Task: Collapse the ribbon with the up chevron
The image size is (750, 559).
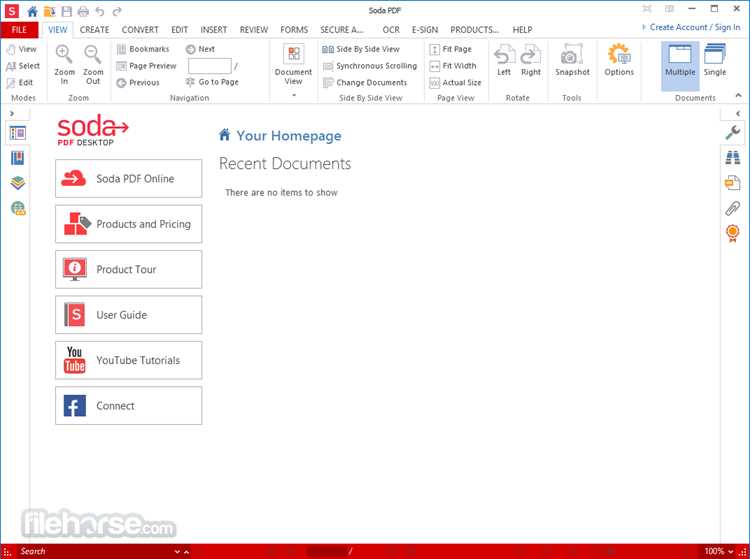Action: click(738, 96)
